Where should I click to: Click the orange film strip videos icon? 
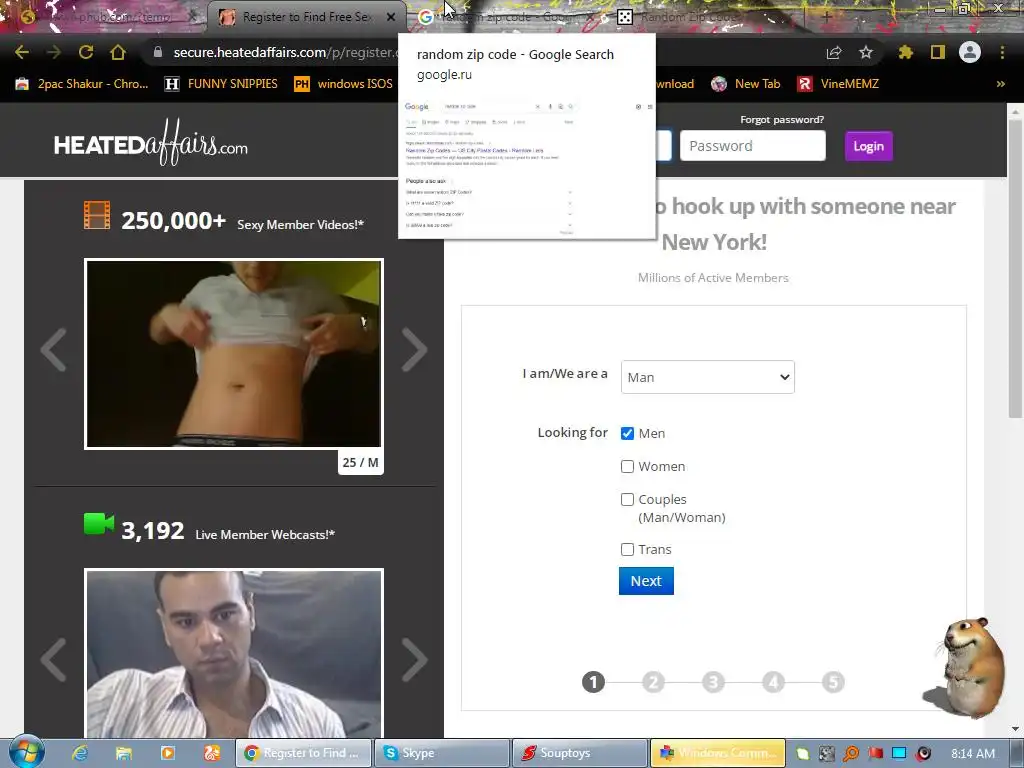pos(97,216)
